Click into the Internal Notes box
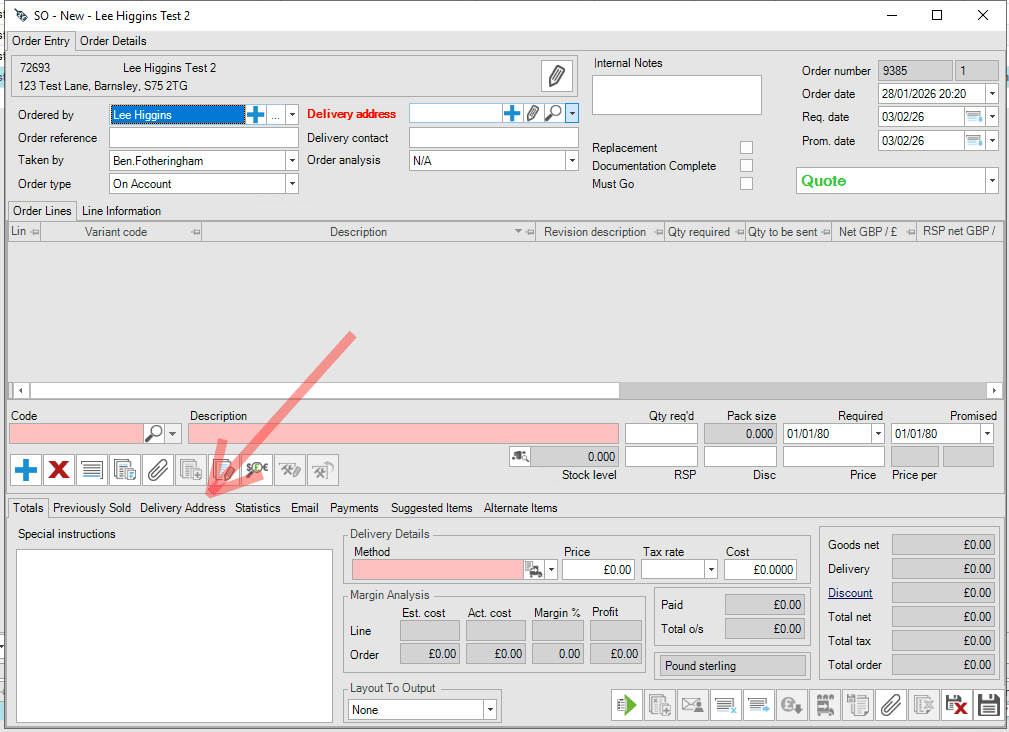 tap(676, 95)
